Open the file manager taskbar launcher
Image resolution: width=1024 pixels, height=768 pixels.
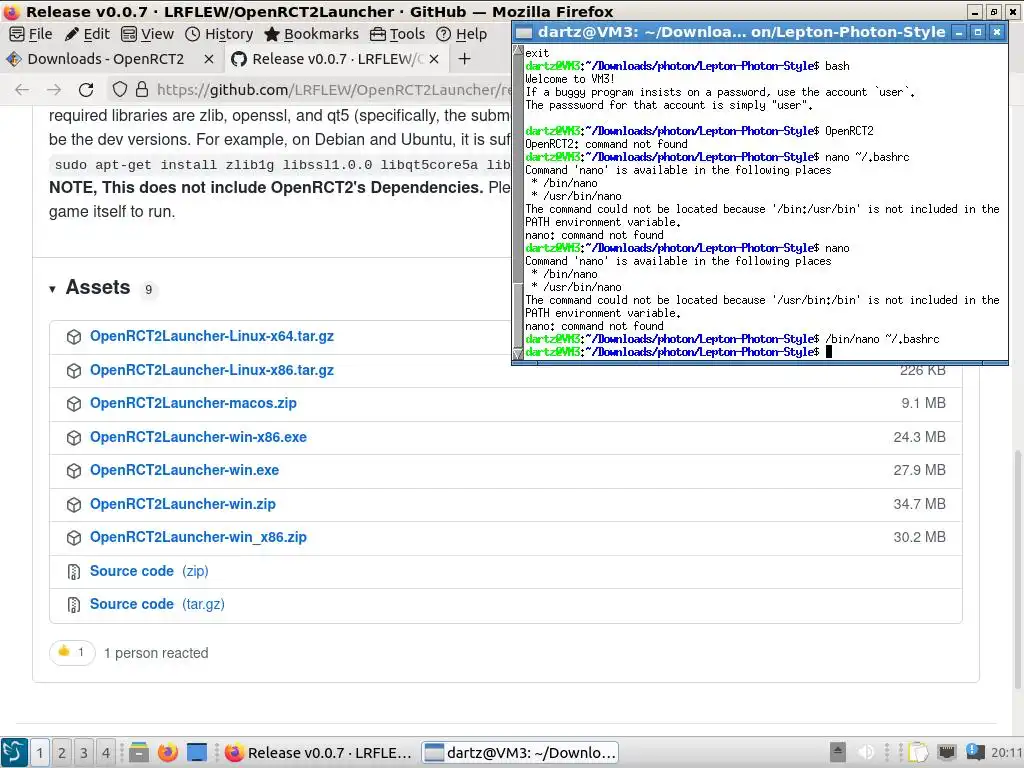tap(138, 753)
